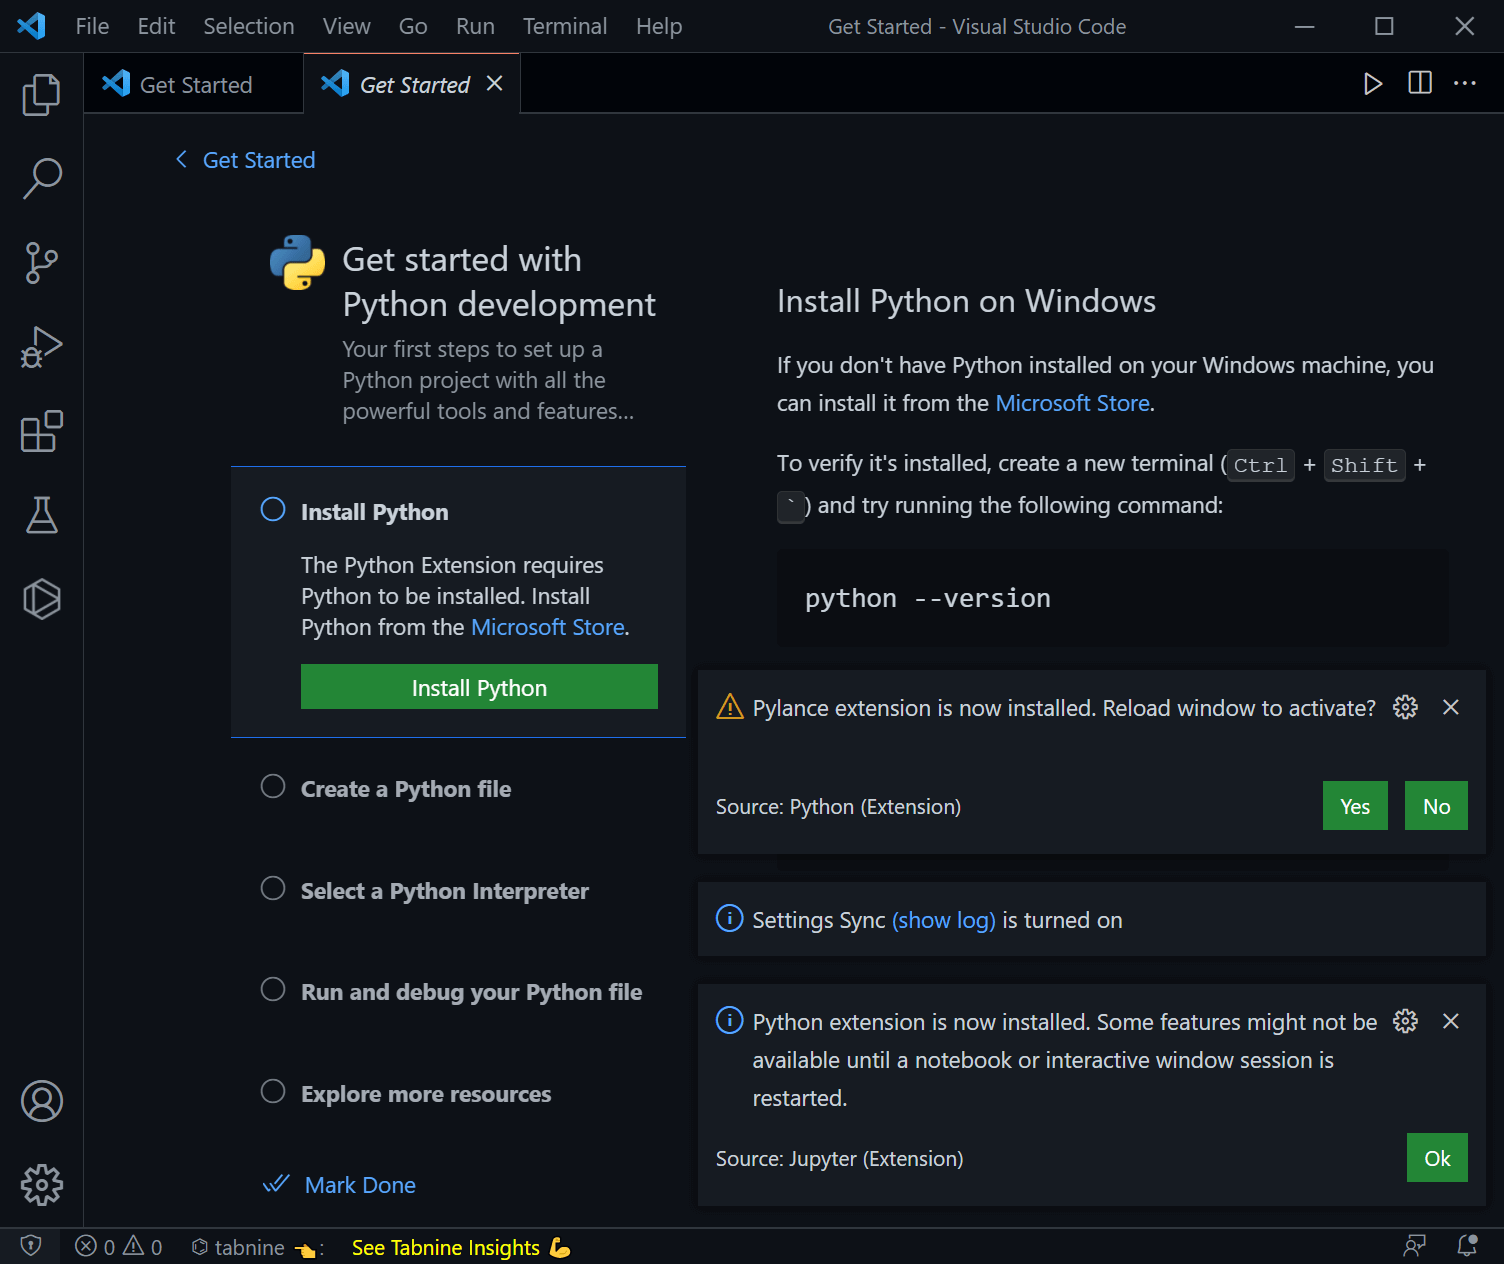
Task: Open the Extensions view
Action: pyautogui.click(x=41, y=431)
